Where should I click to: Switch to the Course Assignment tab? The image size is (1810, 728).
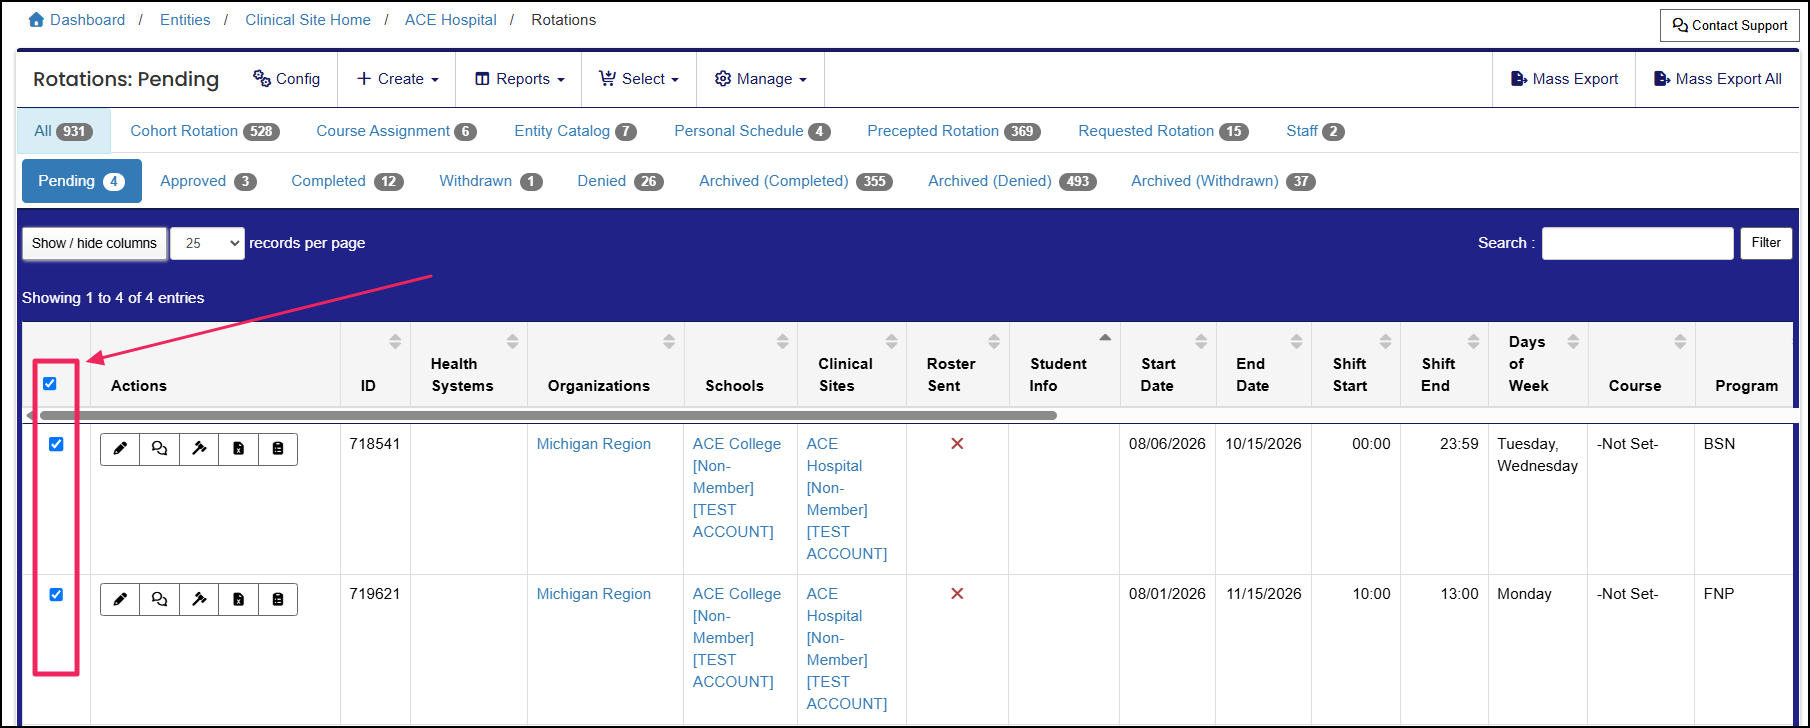396,131
